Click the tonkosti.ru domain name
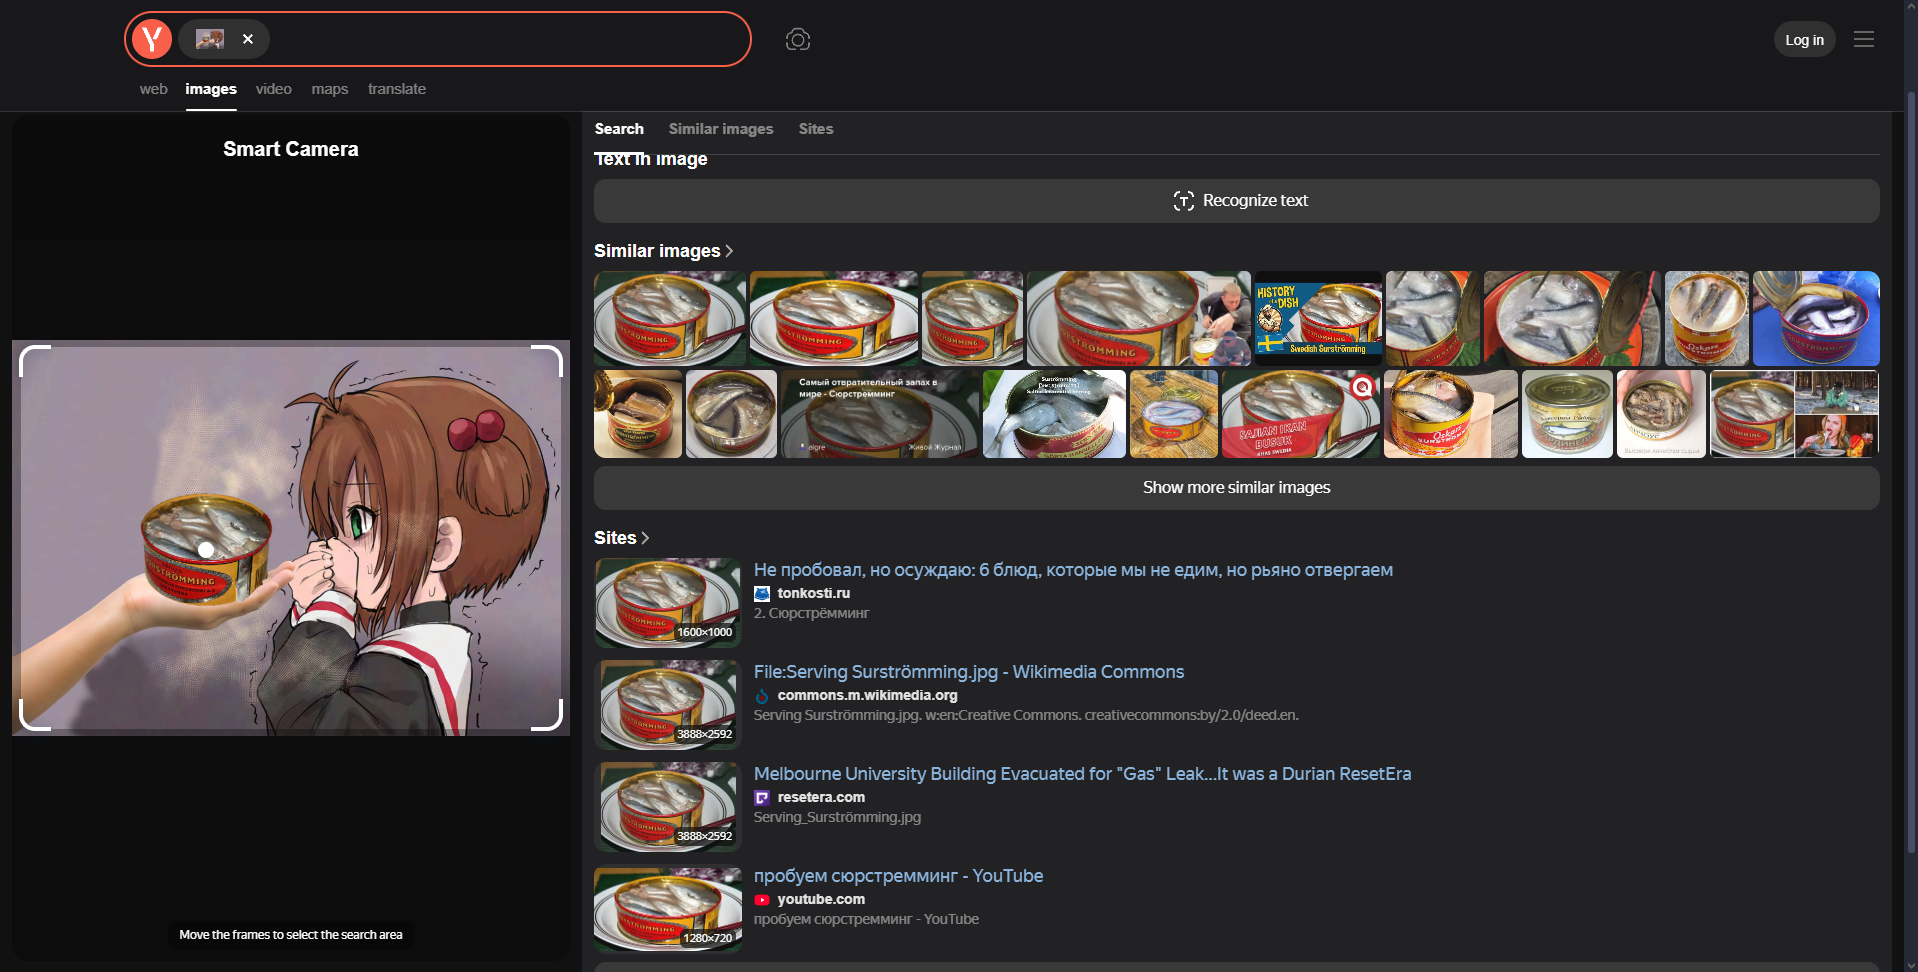The width and height of the screenshot is (1918, 972). click(x=814, y=593)
